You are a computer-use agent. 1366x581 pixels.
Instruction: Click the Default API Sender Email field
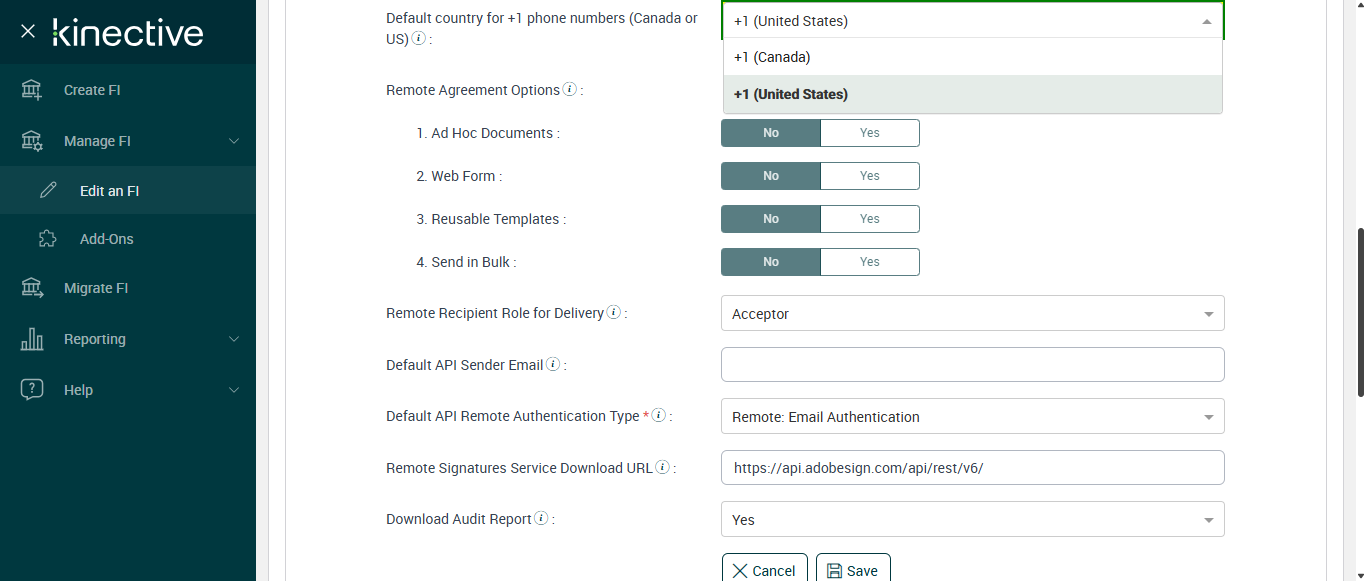(x=972, y=365)
